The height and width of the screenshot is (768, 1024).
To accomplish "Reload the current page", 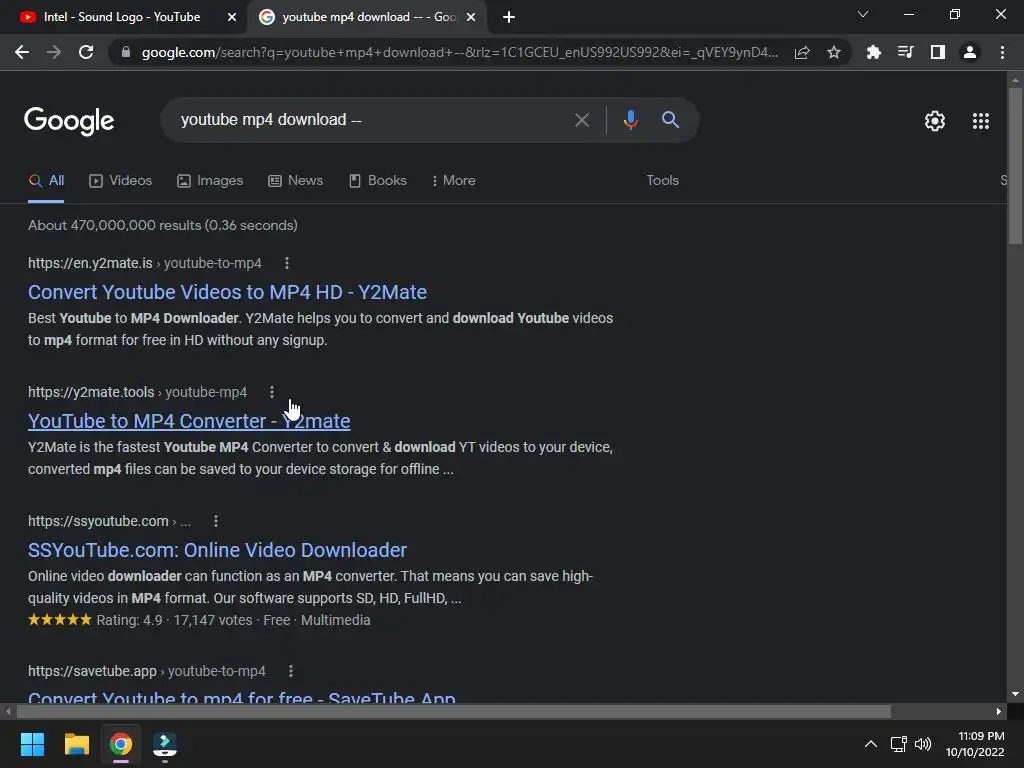I will (x=86, y=52).
